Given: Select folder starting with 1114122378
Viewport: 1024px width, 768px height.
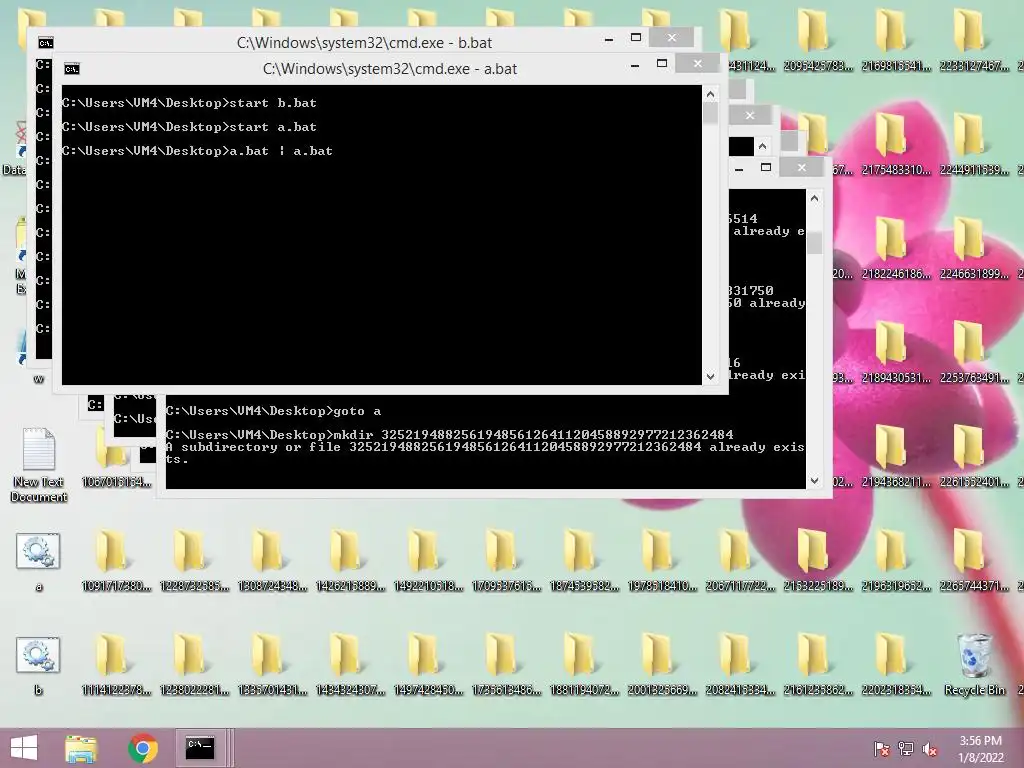Looking at the screenshot, I should coord(116,665).
